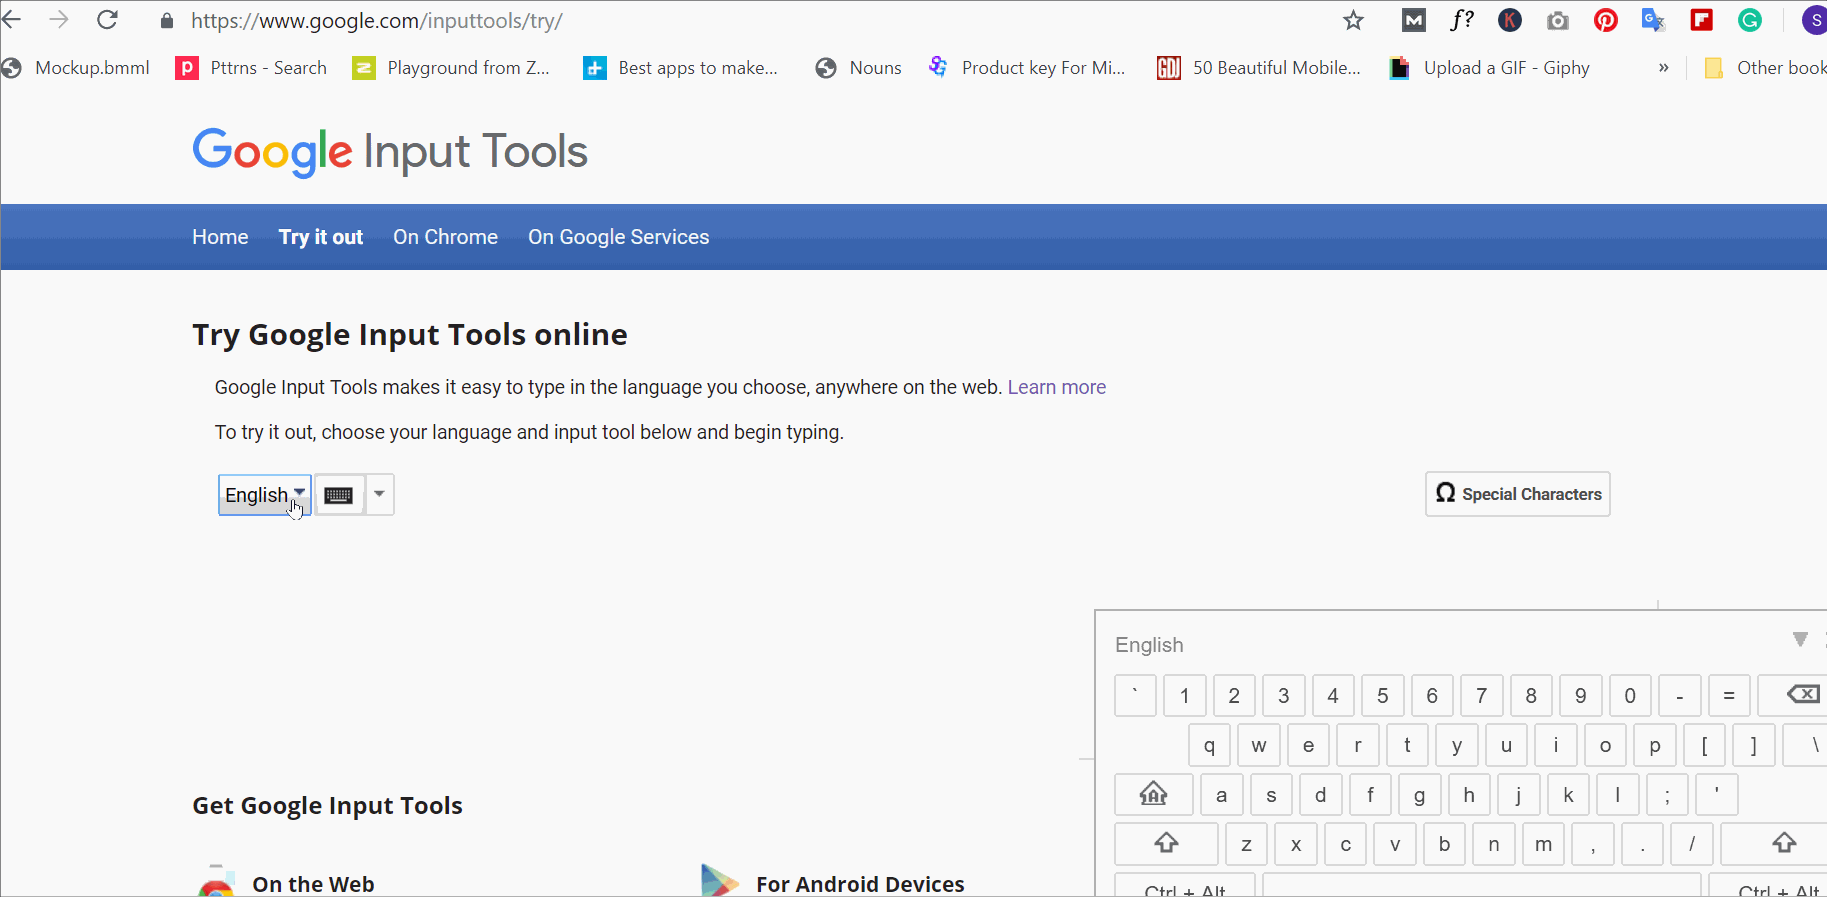Open Product key For Mi... bookmark

[x=1027, y=68]
